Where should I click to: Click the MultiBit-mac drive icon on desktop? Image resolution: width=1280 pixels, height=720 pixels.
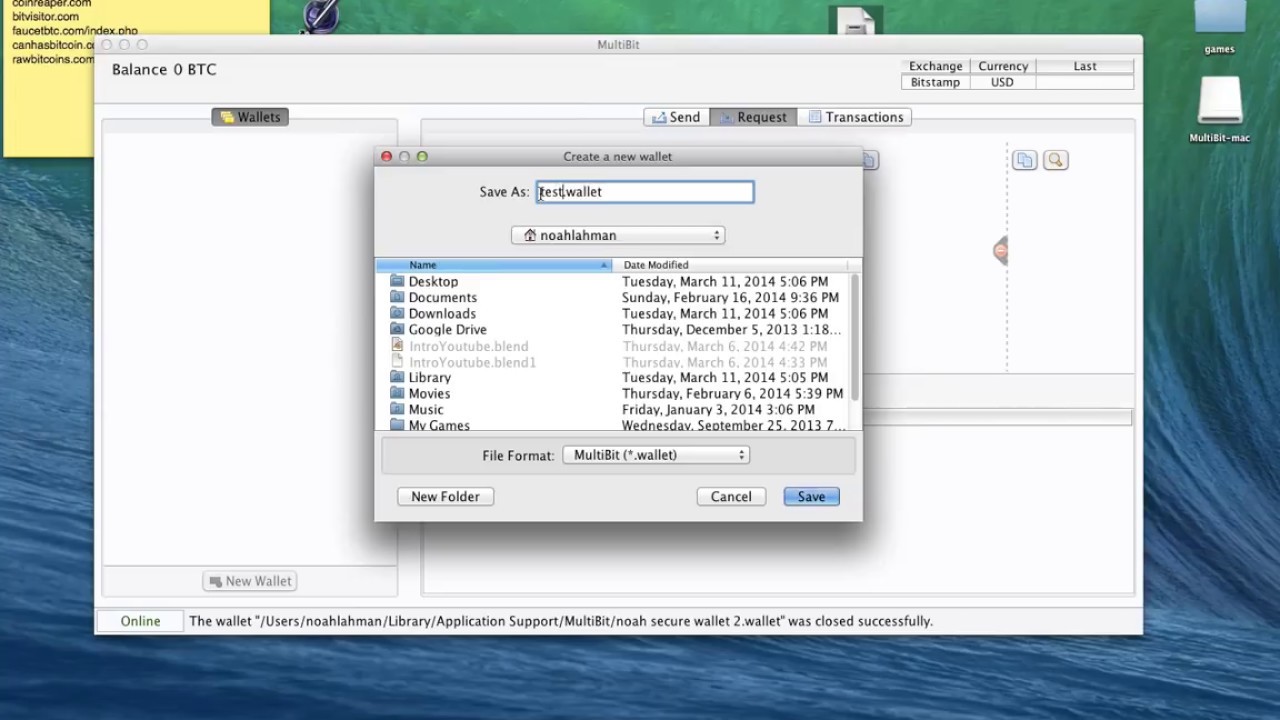pyautogui.click(x=1219, y=103)
